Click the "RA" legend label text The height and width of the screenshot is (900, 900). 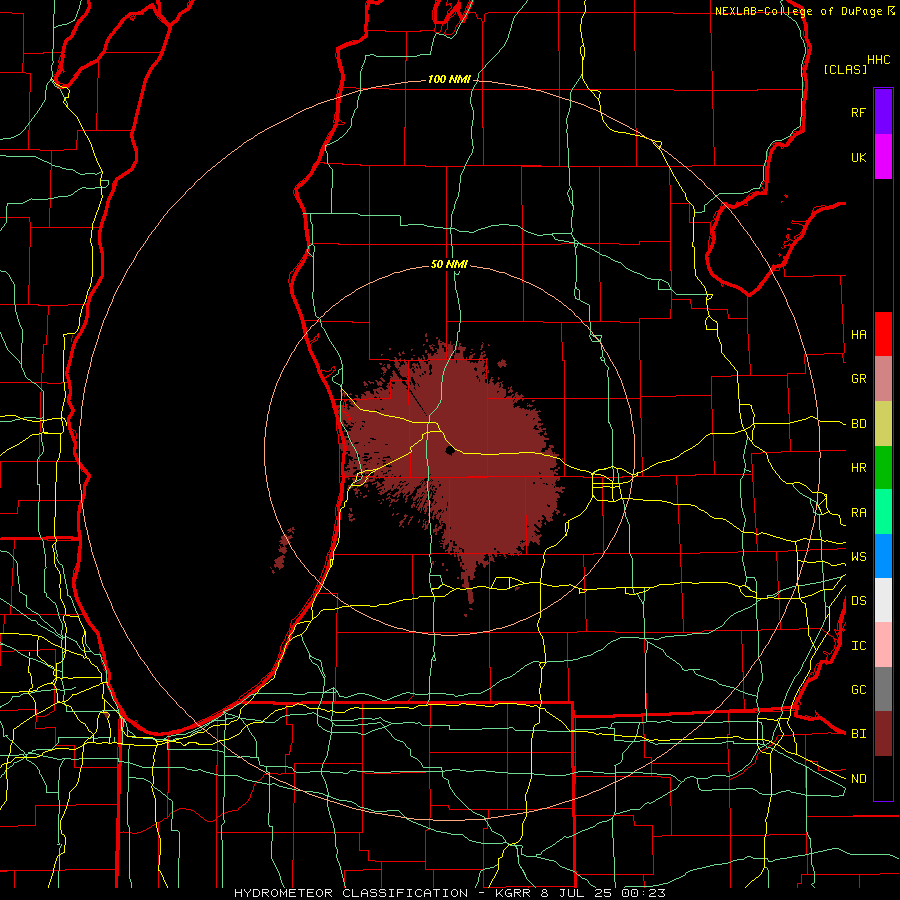[858, 512]
